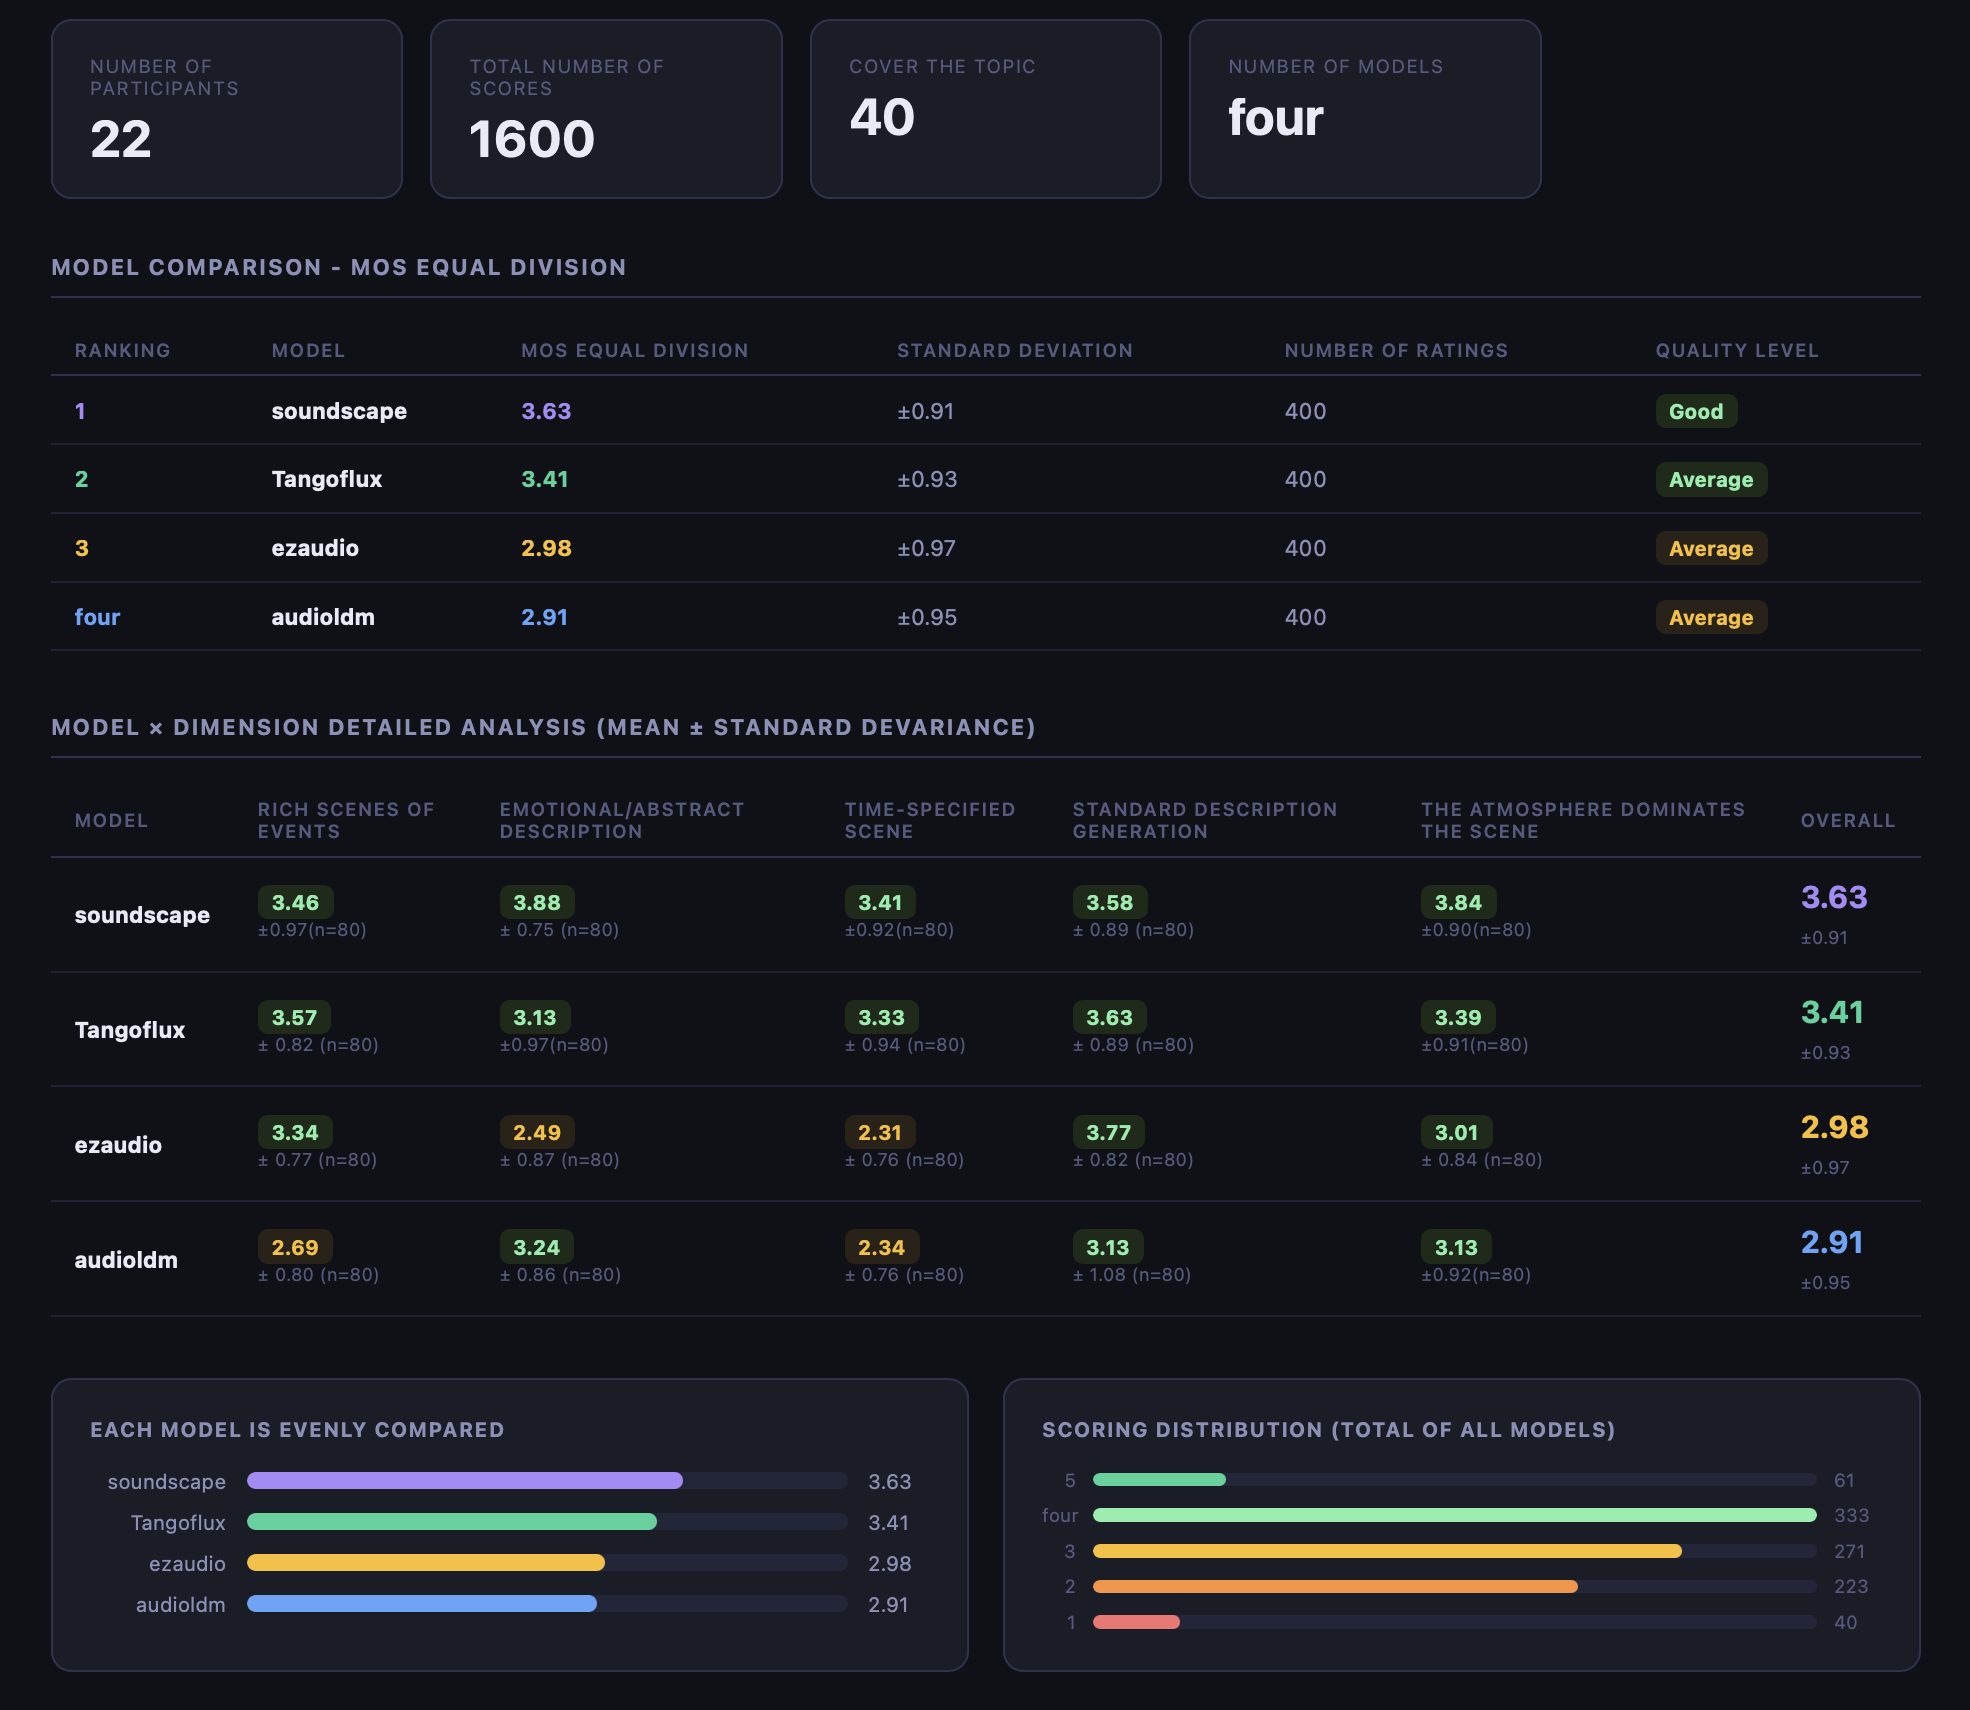This screenshot has width=1970, height=1710.
Task: Click the score four distribution bar
Action: [1455, 1515]
